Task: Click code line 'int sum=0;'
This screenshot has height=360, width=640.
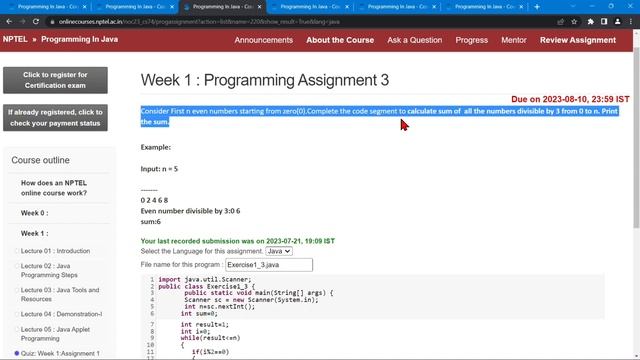Action: 199,313
